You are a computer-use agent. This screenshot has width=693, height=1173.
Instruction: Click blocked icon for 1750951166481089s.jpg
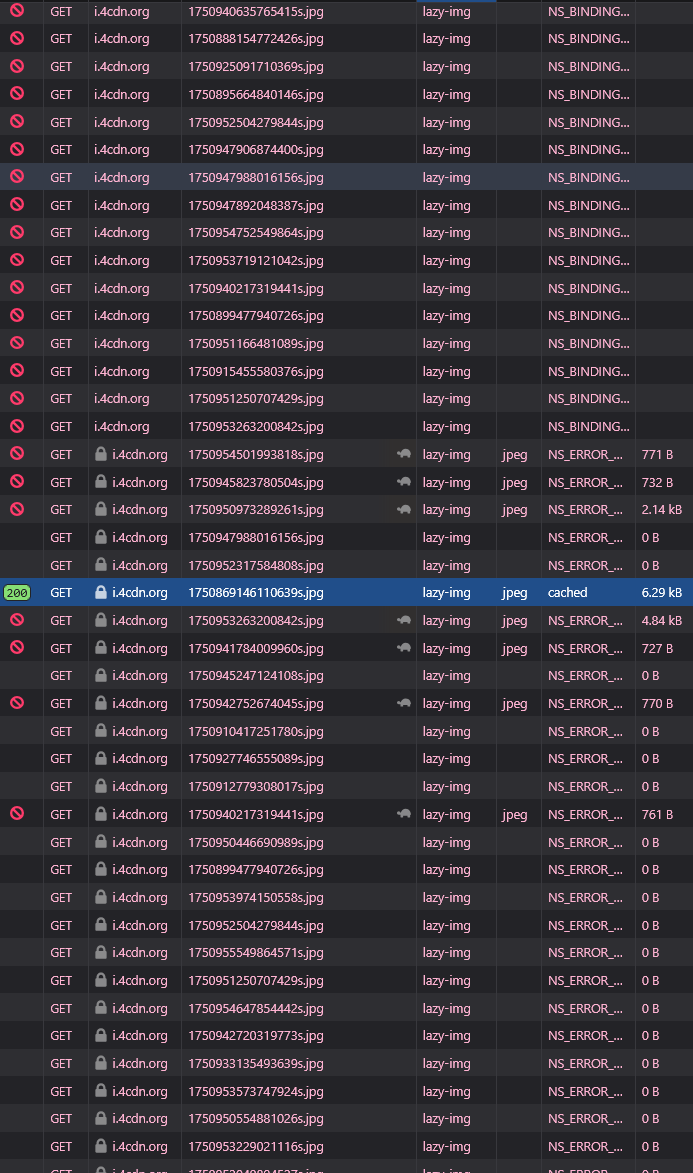16,343
